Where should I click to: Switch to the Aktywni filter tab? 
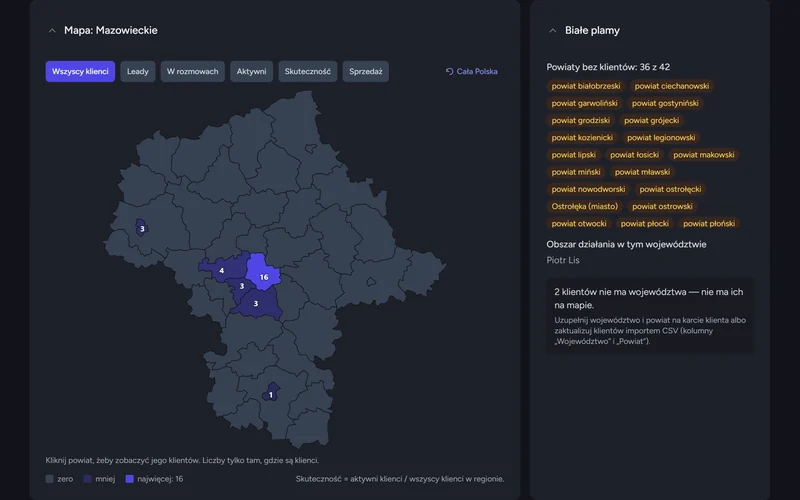[x=252, y=71]
